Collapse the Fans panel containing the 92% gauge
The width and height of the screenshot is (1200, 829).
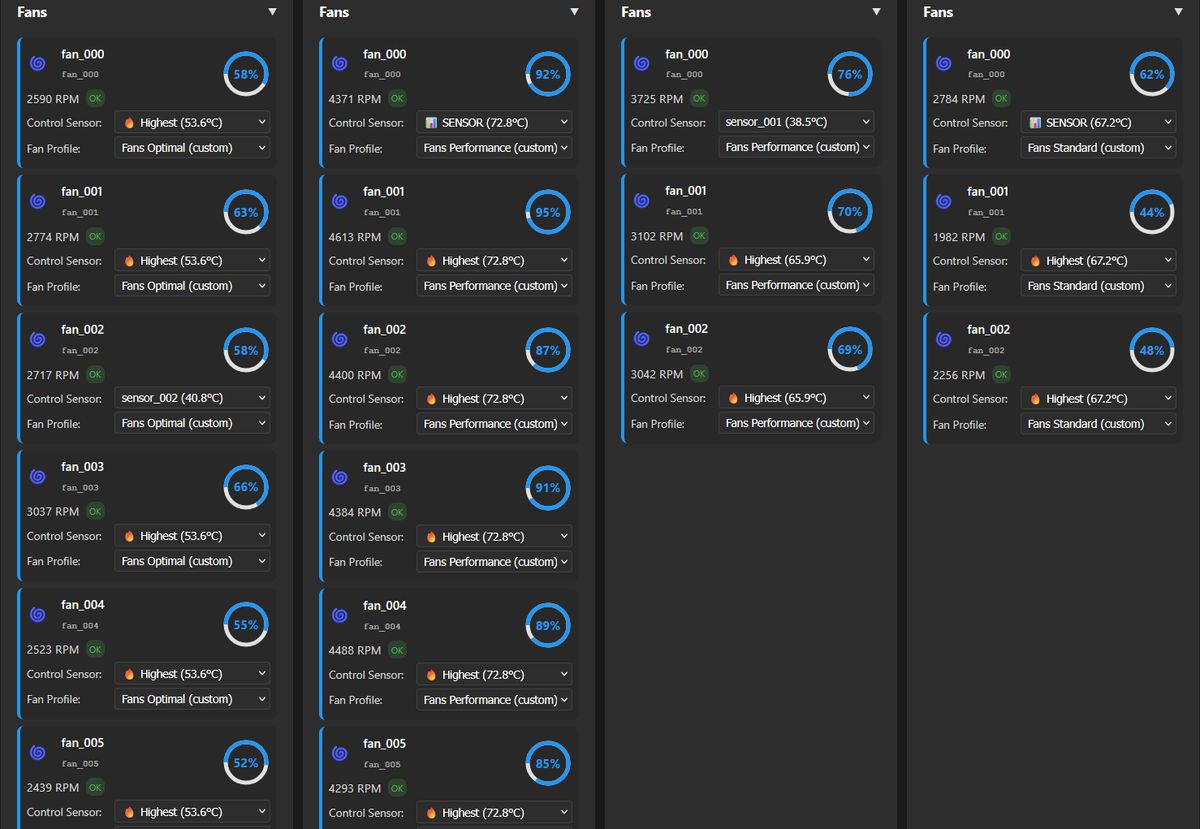pyautogui.click(x=574, y=12)
